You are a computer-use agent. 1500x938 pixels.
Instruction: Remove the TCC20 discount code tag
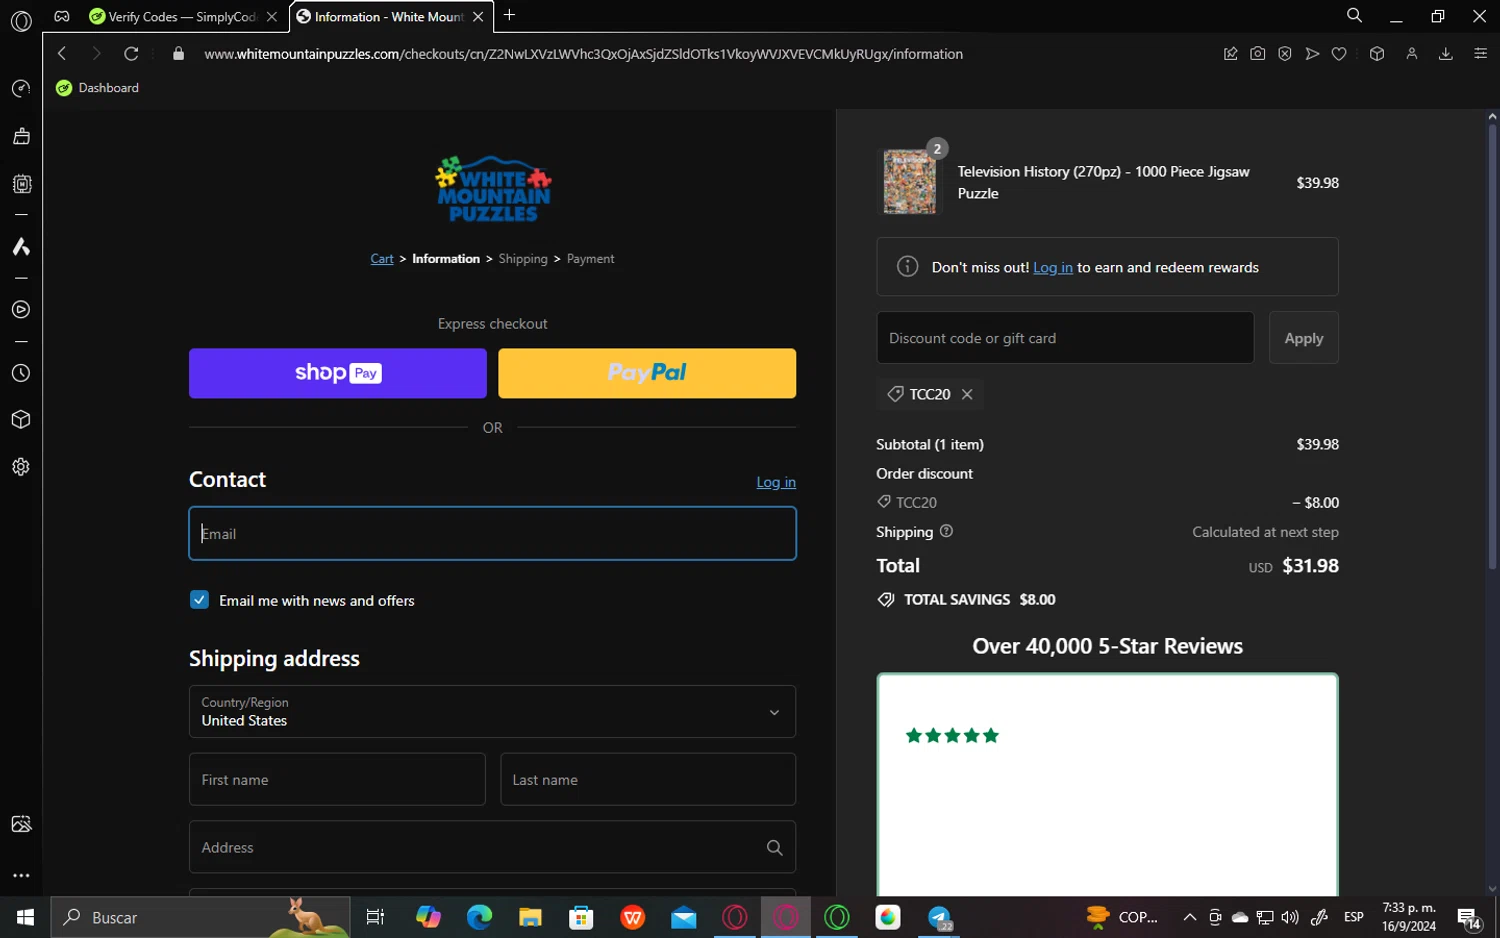click(x=967, y=394)
